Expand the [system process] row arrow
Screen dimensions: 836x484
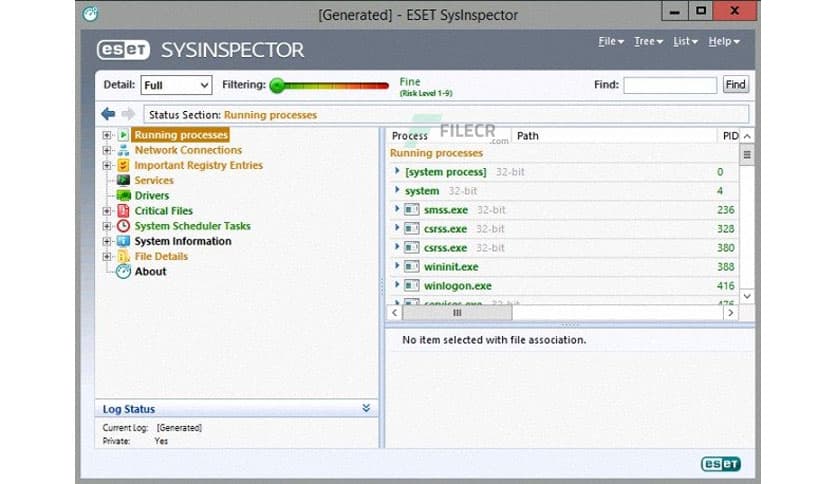tap(397, 171)
